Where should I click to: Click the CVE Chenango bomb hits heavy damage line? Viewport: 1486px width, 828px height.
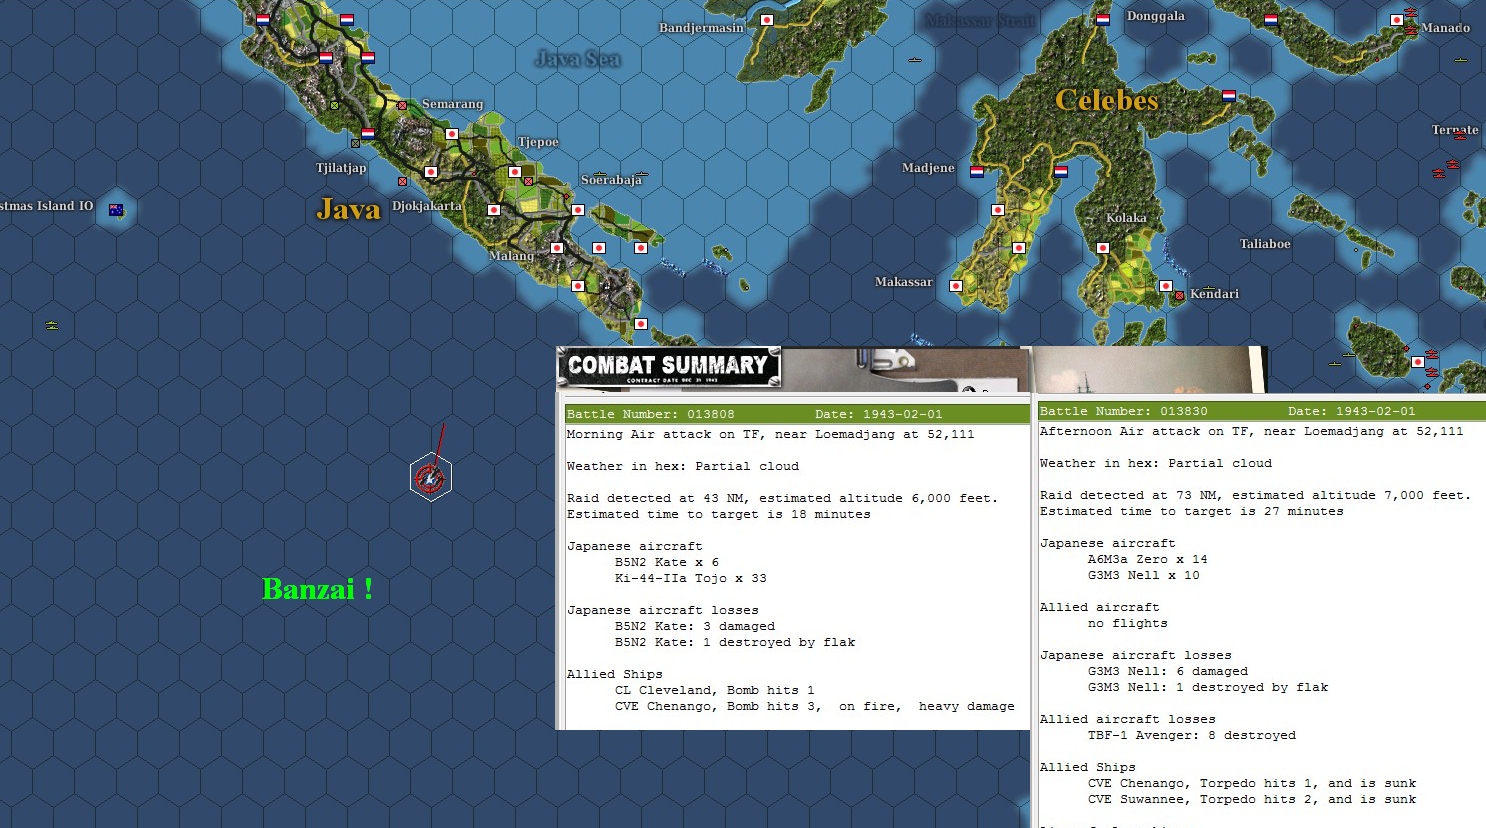coord(815,706)
